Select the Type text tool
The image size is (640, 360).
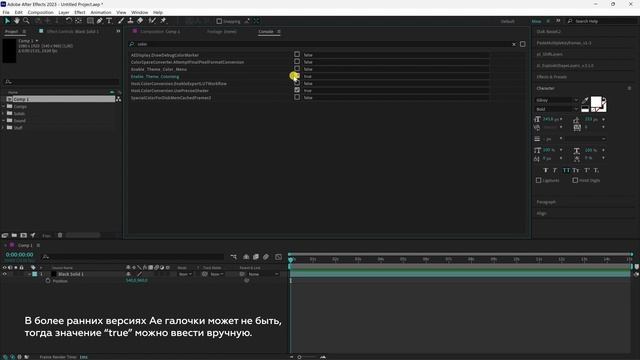(109, 21)
